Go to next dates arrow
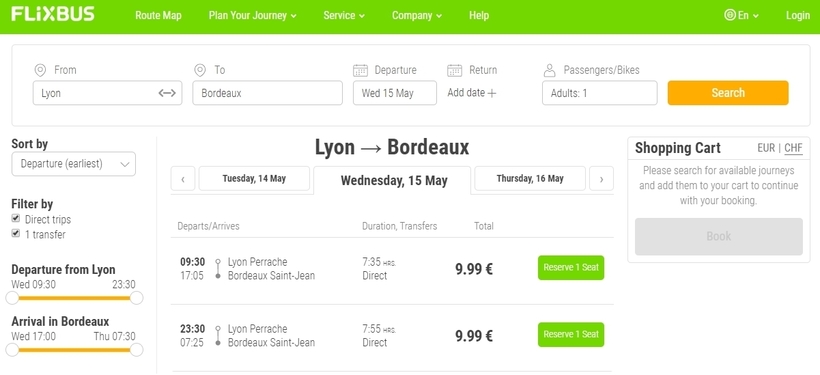Image resolution: width=820 pixels, height=375 pixels. pyautogui.click(x=601, y=179)
